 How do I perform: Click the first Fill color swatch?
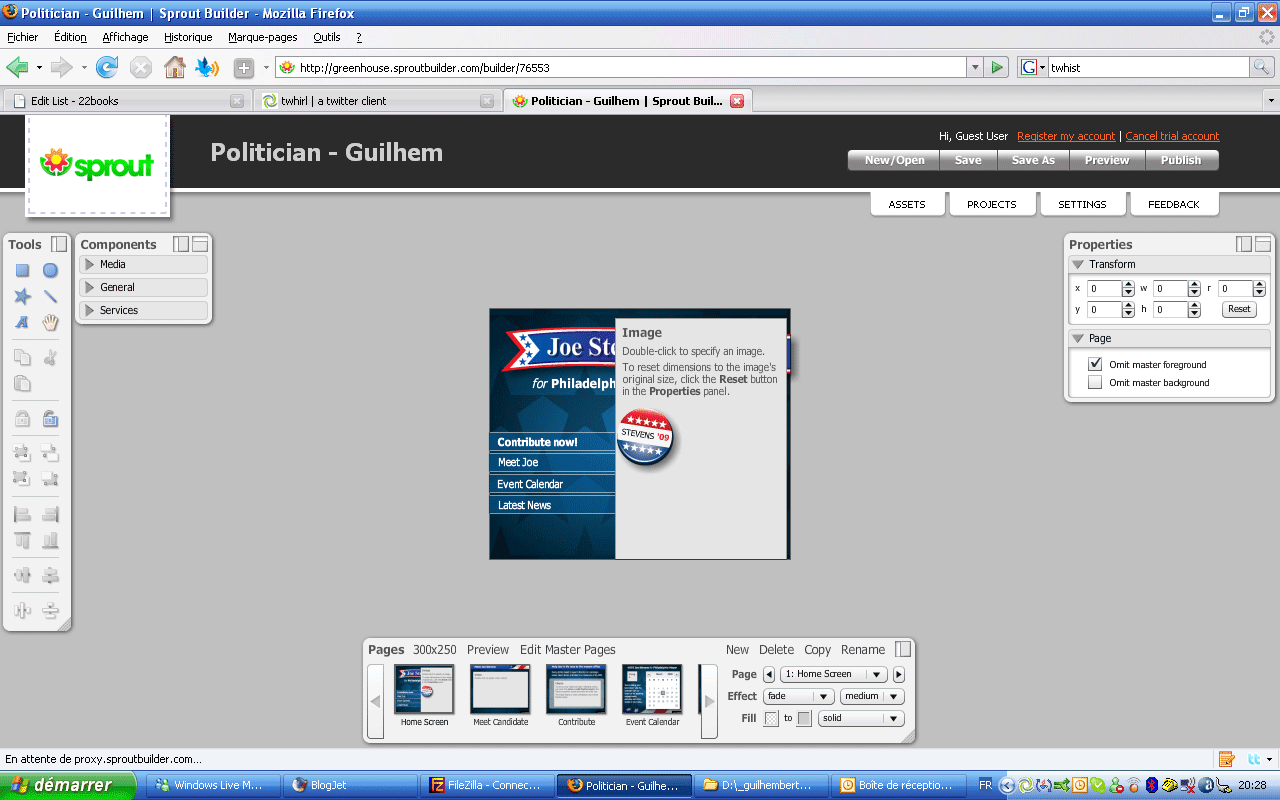click(x=771, y=718)
